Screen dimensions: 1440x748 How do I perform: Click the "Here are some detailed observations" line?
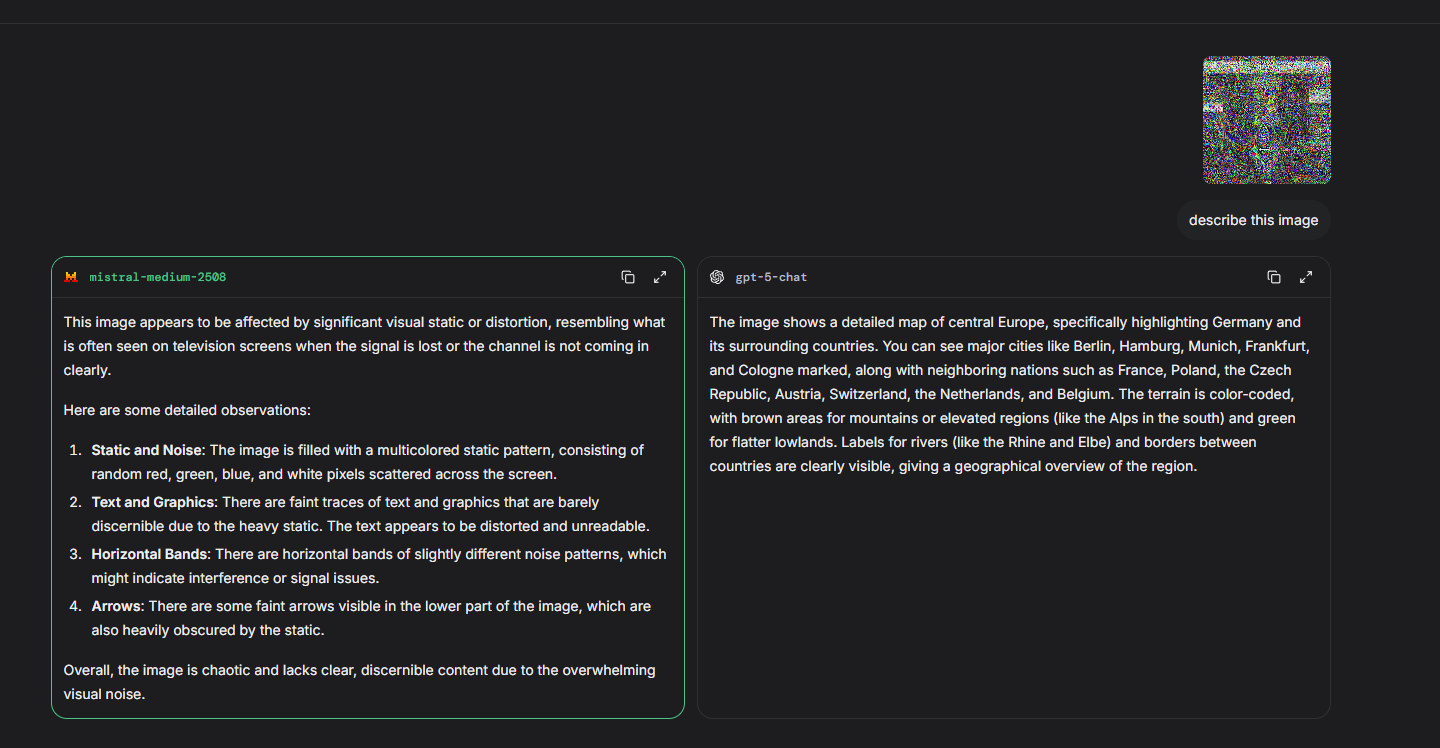click(187, 410)
